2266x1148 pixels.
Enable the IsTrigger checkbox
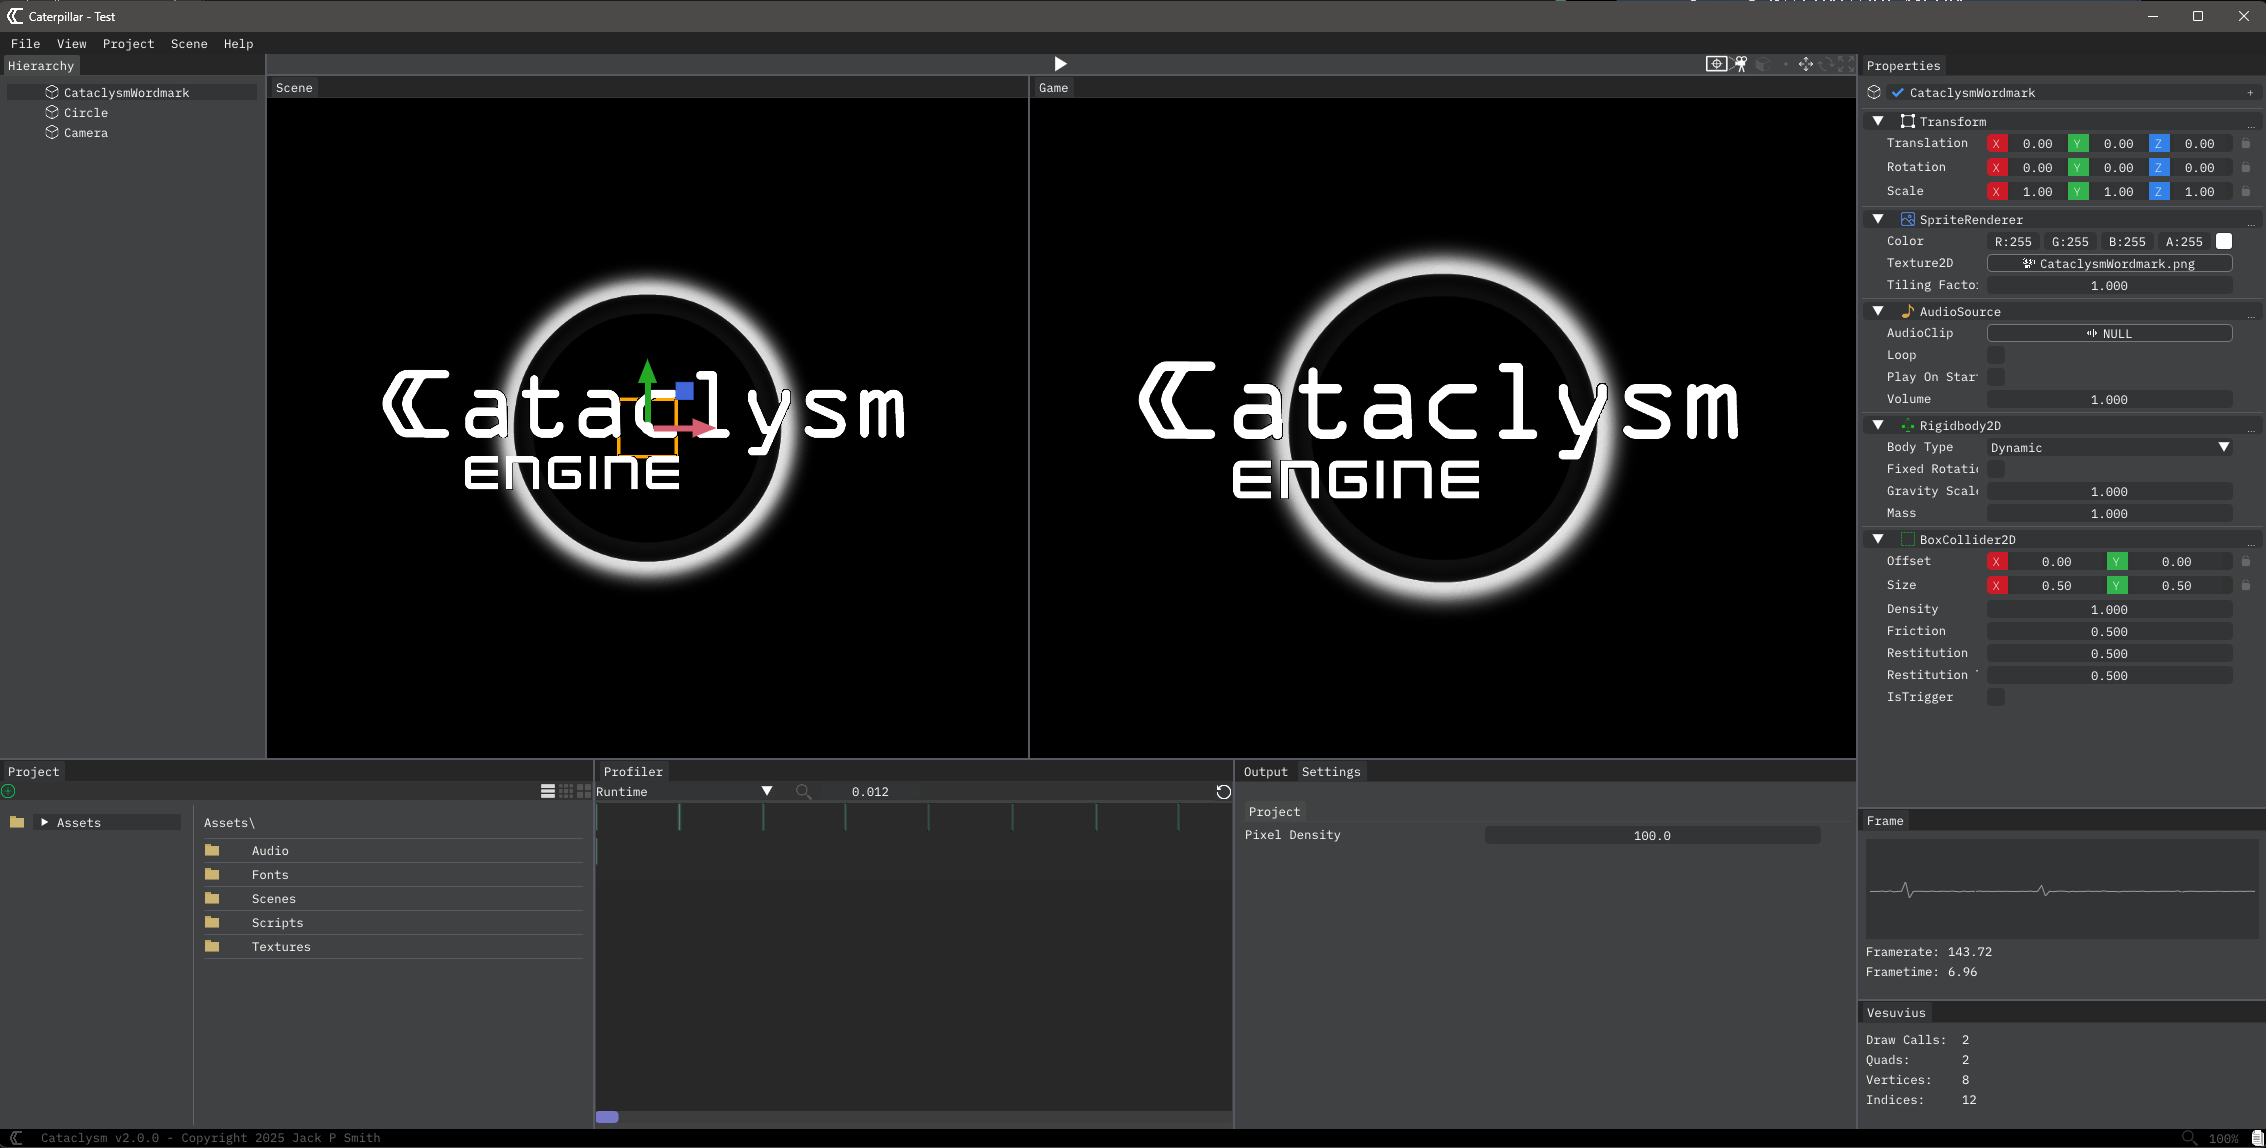click(x=1996, y=698)
